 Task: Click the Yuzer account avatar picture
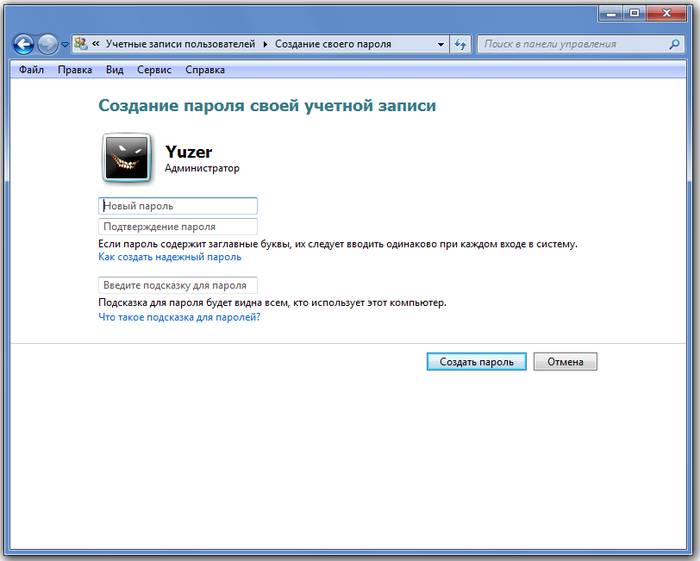point(127,158)
